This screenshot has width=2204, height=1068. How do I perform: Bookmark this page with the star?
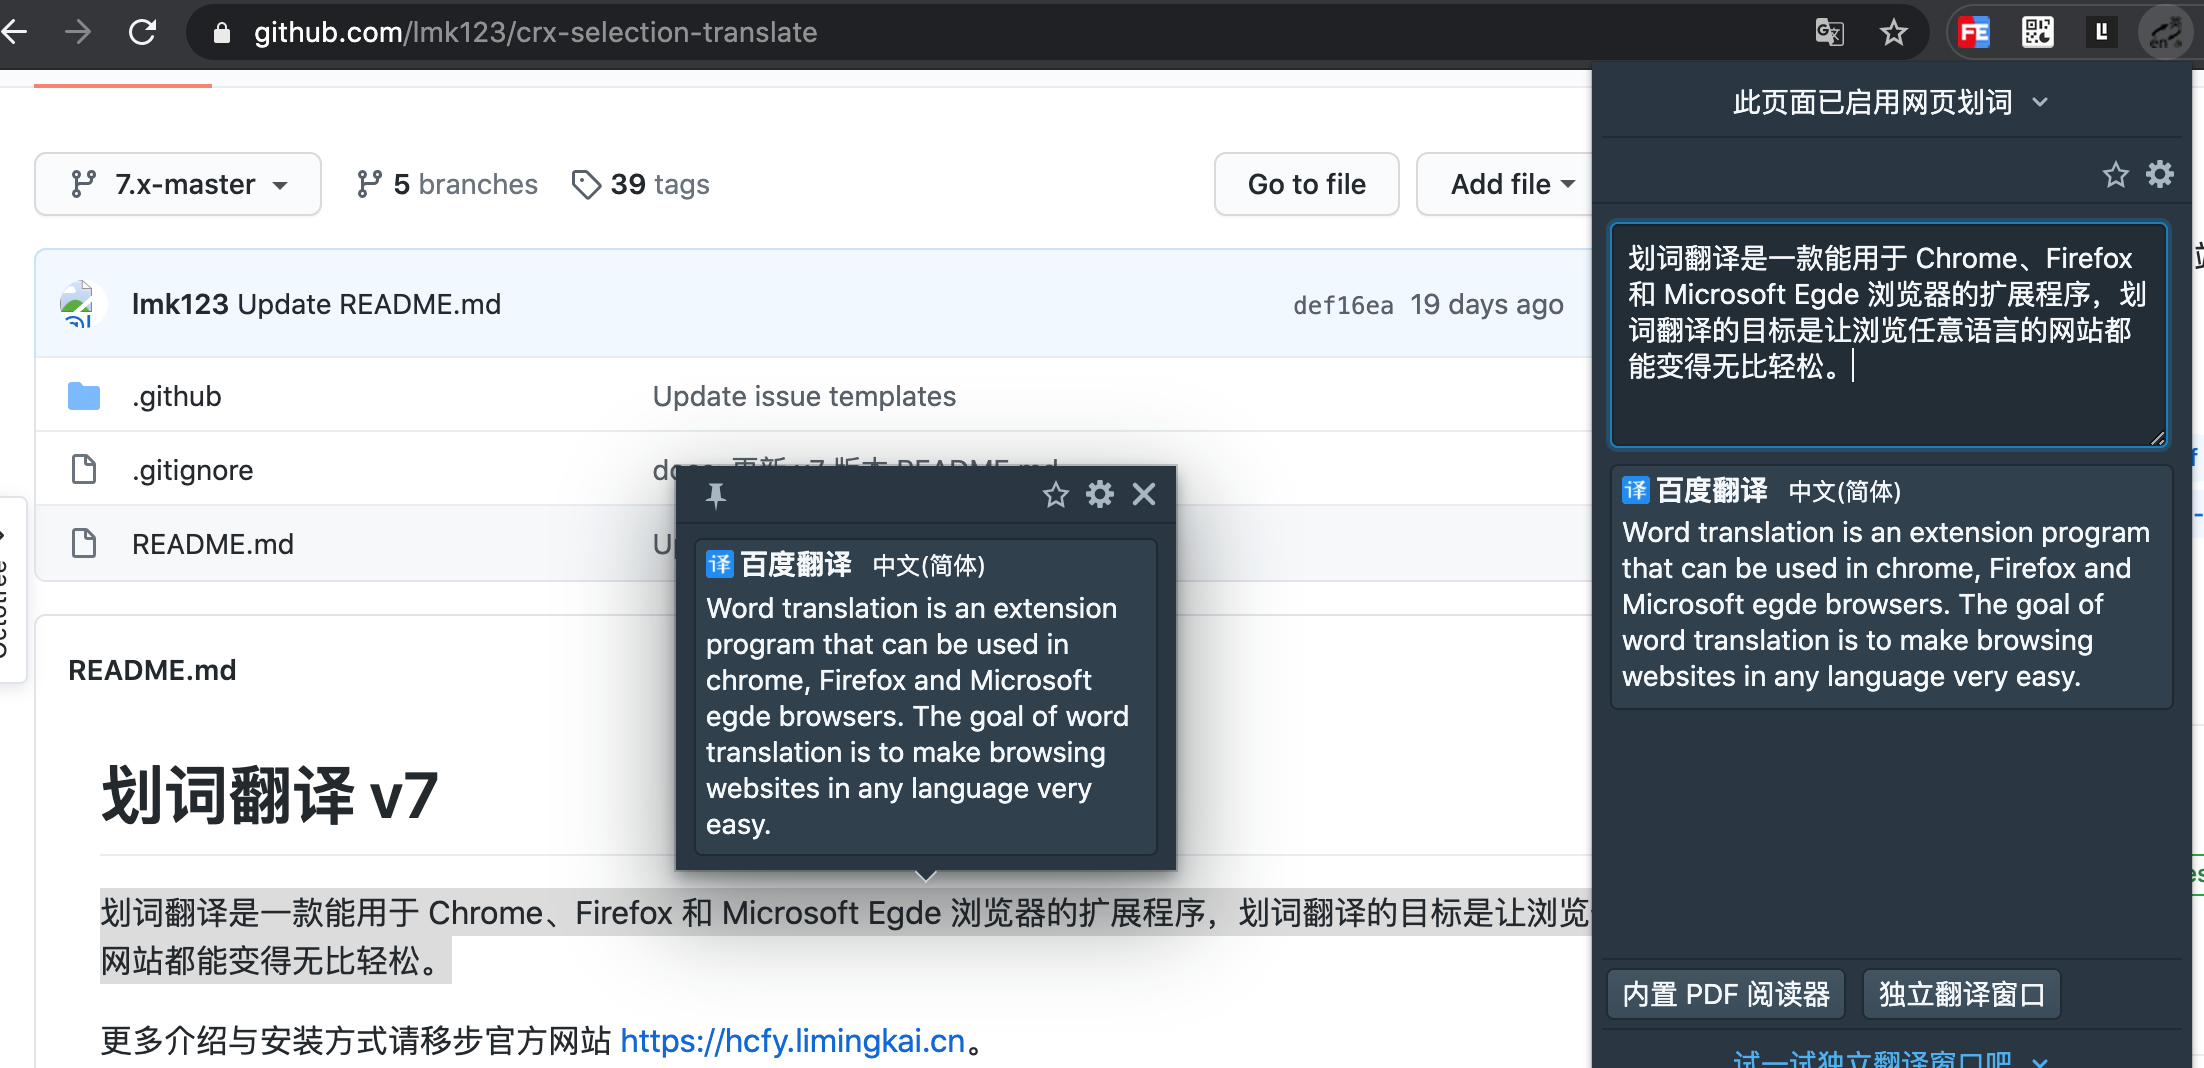coord(1893,32)
